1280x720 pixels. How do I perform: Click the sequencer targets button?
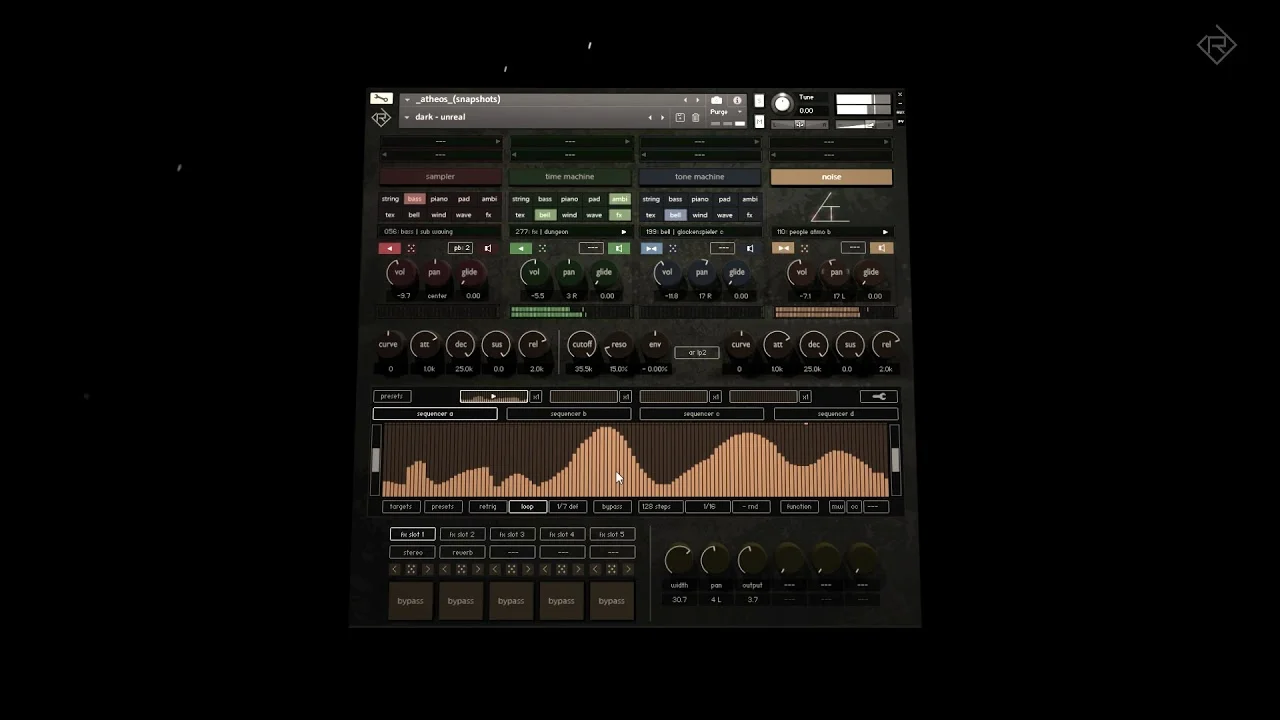pyautogui.click(x=400, y=507)
